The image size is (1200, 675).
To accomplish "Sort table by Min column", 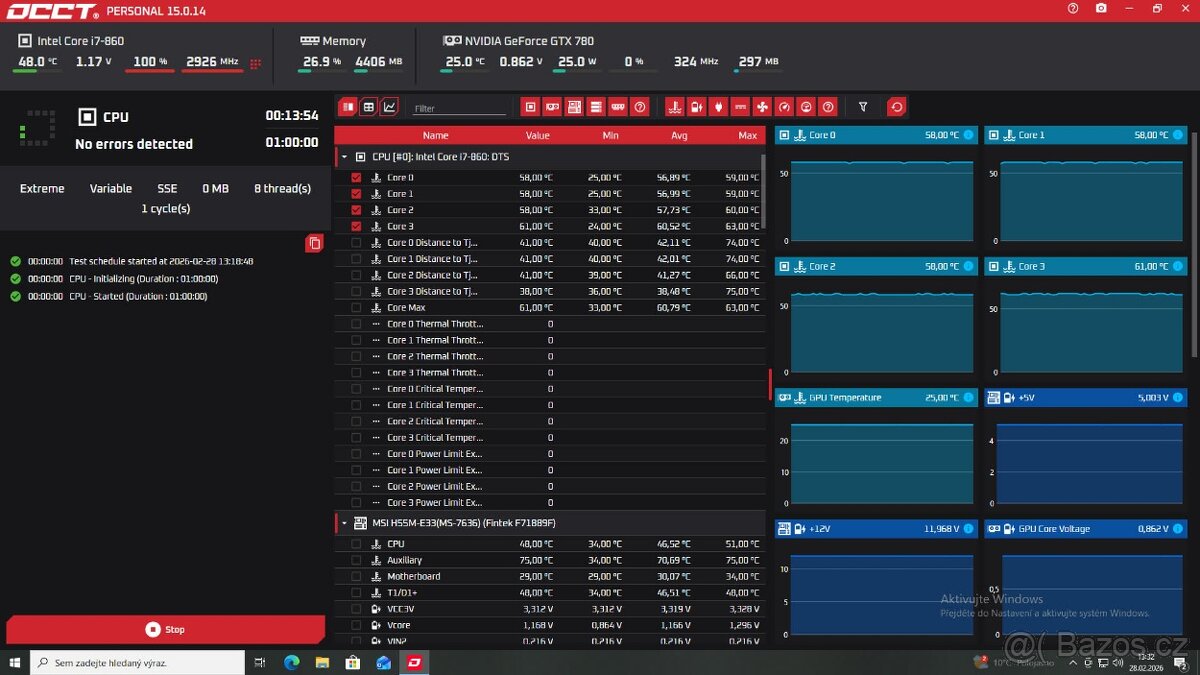I will tap(610, 135).
